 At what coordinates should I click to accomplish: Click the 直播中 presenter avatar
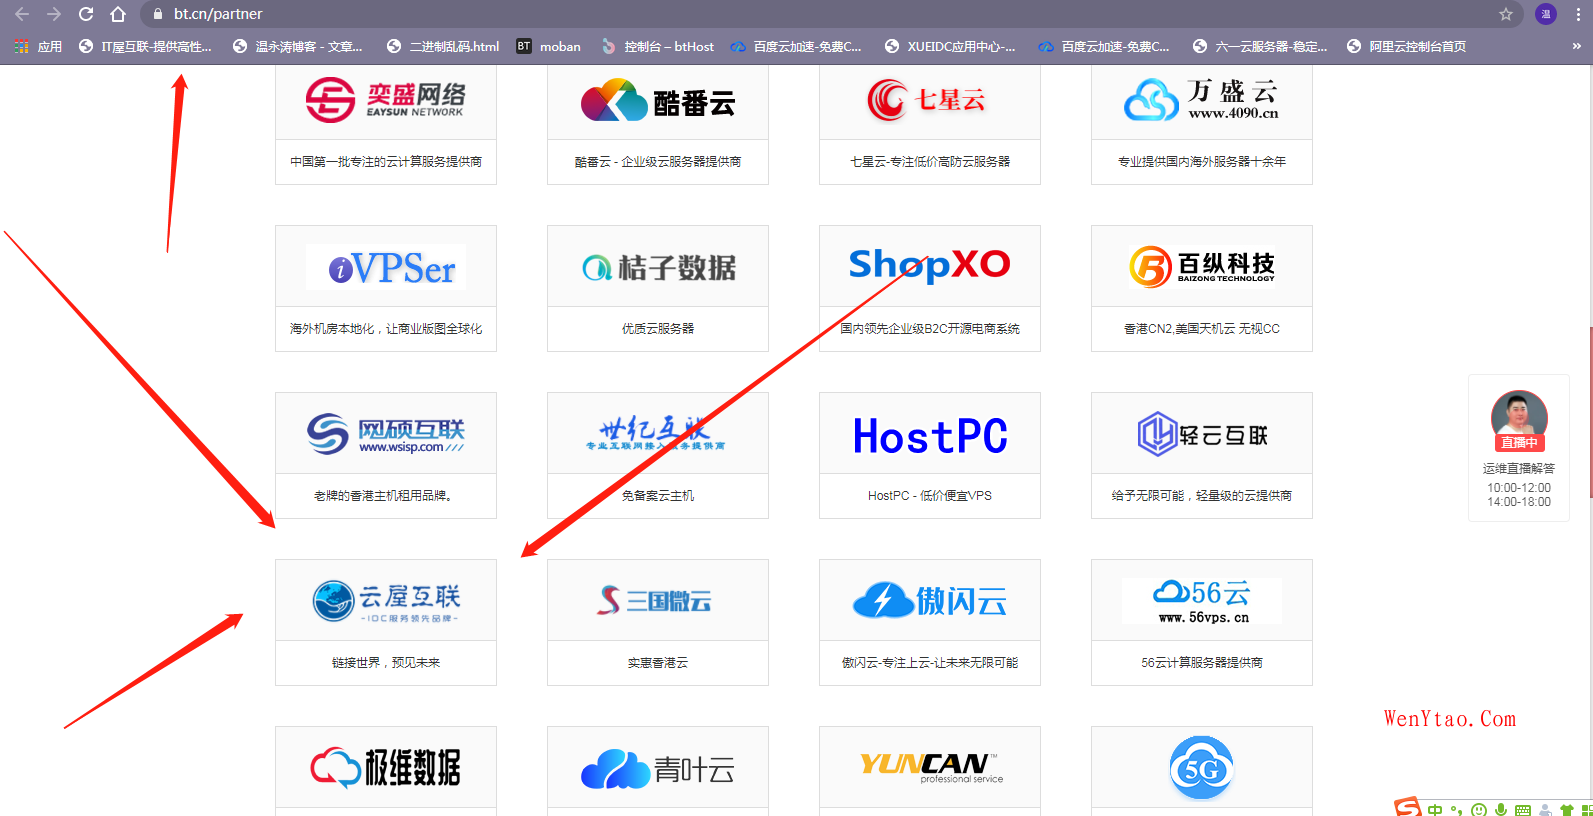pyautogui.click(x=1519, y=419)
